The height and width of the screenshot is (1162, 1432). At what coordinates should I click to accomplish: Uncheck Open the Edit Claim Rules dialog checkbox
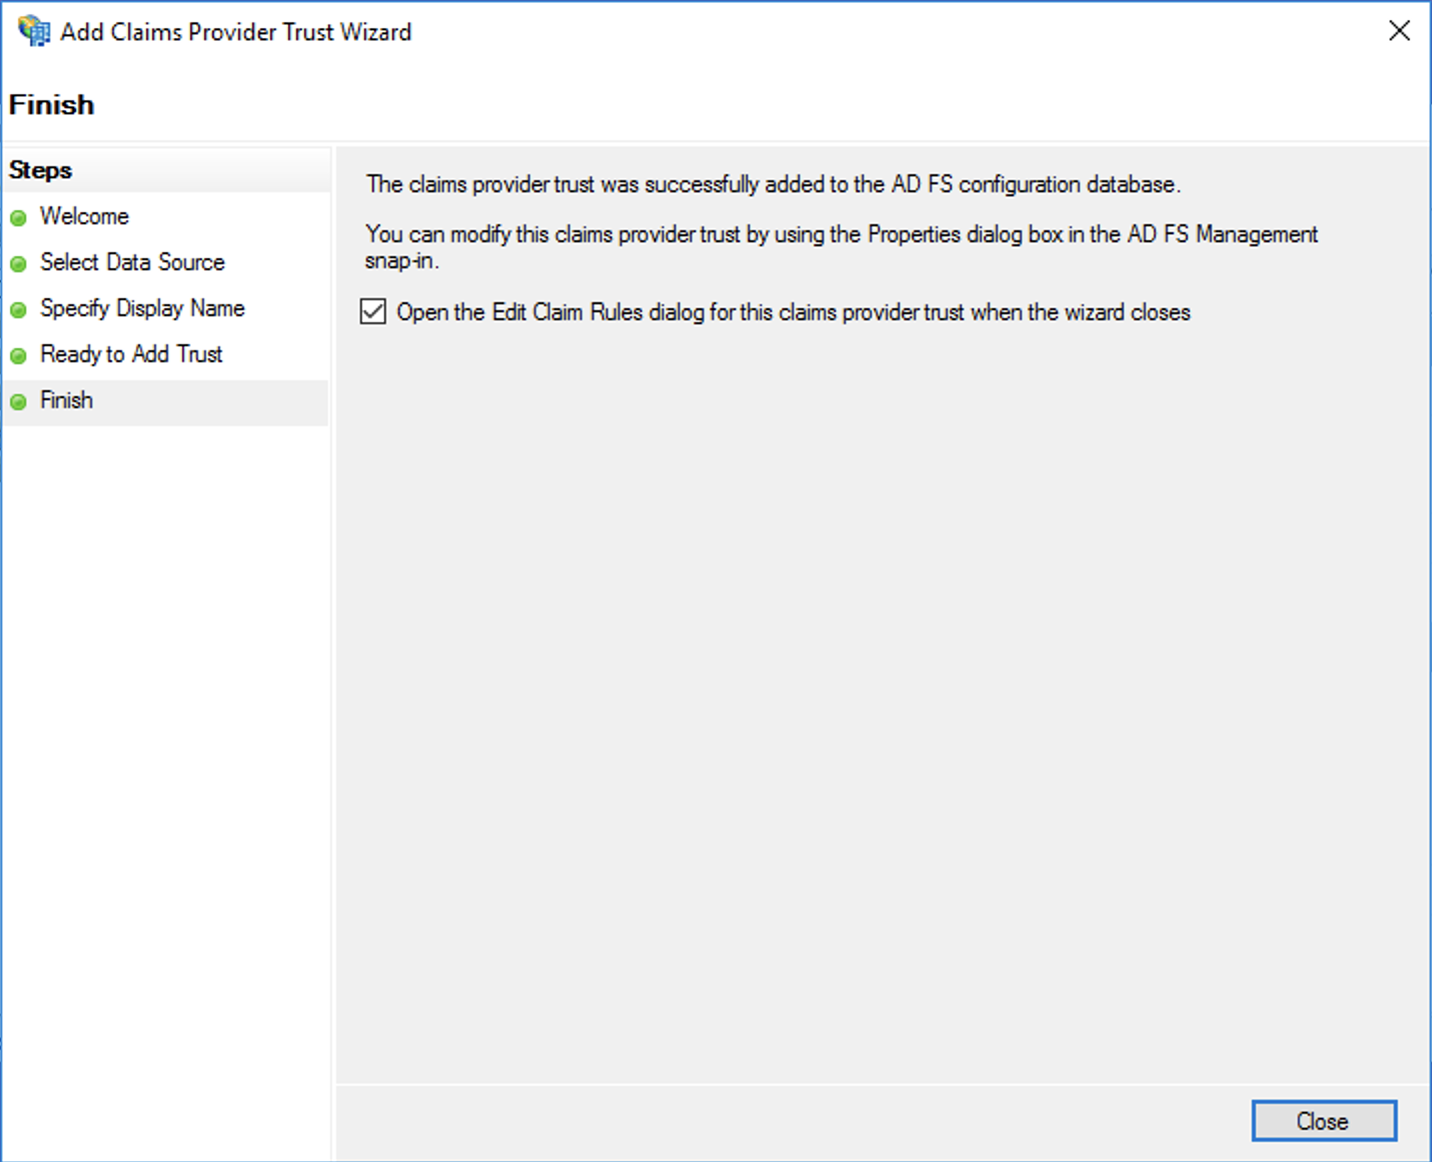click(x=373, y=312)
